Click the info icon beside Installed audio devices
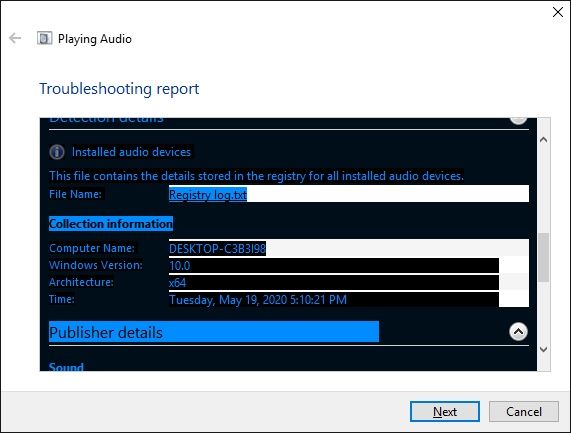Screen dimensions: 571x433 click(57, 152)
